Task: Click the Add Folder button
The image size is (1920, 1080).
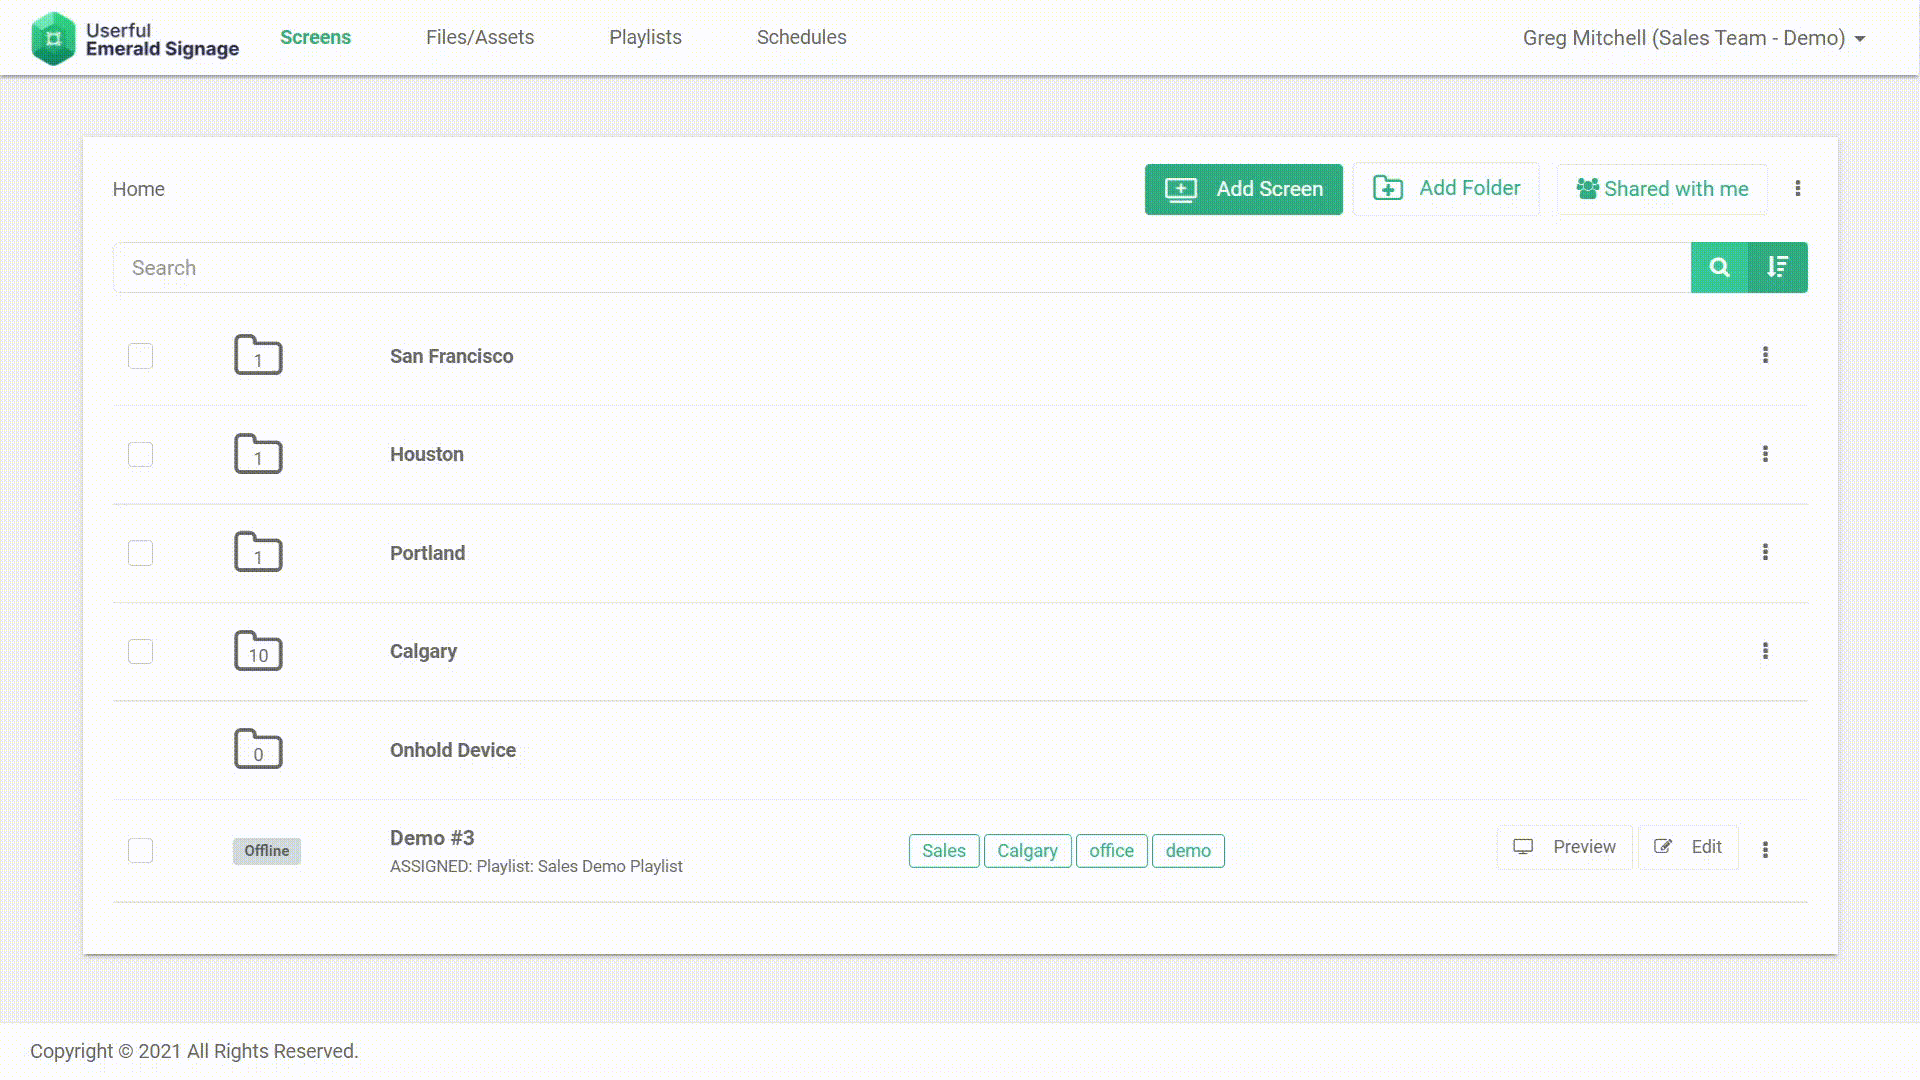Action: (1446, 188)
